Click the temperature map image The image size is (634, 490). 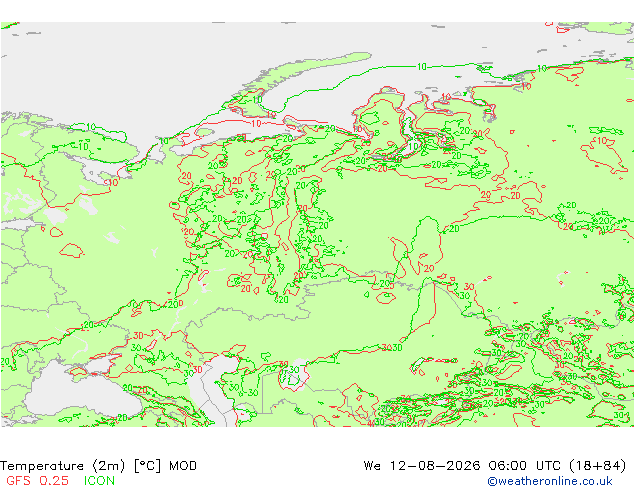coord(317,224)
